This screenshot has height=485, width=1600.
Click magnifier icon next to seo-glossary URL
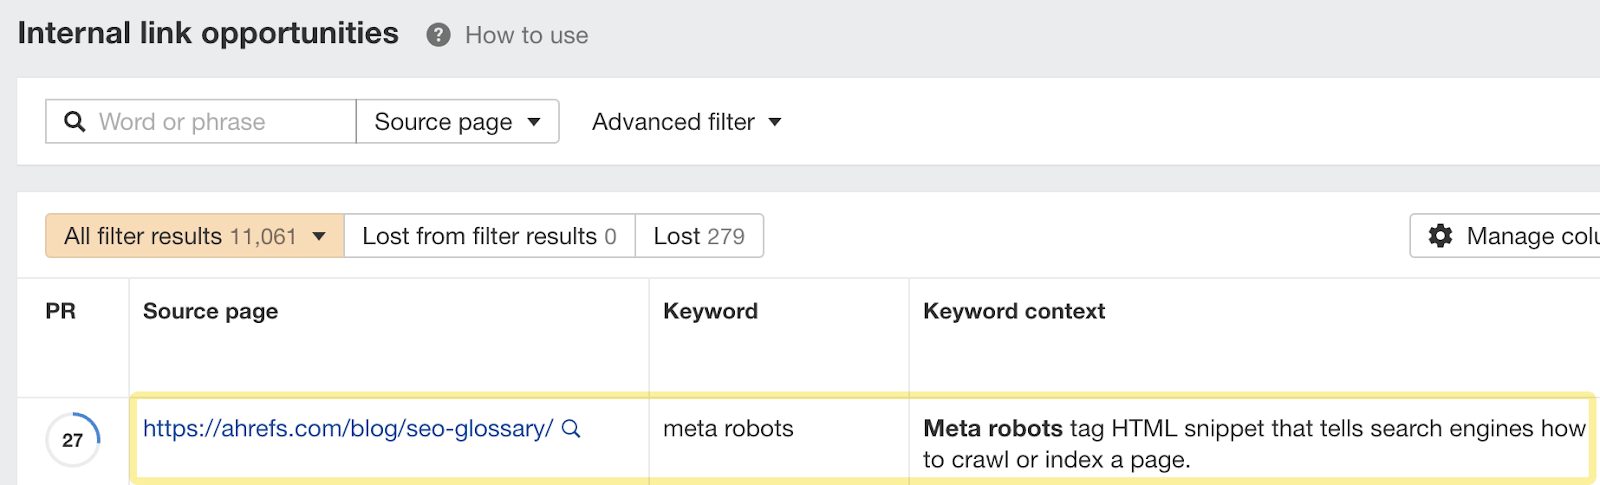click(571, 429)
